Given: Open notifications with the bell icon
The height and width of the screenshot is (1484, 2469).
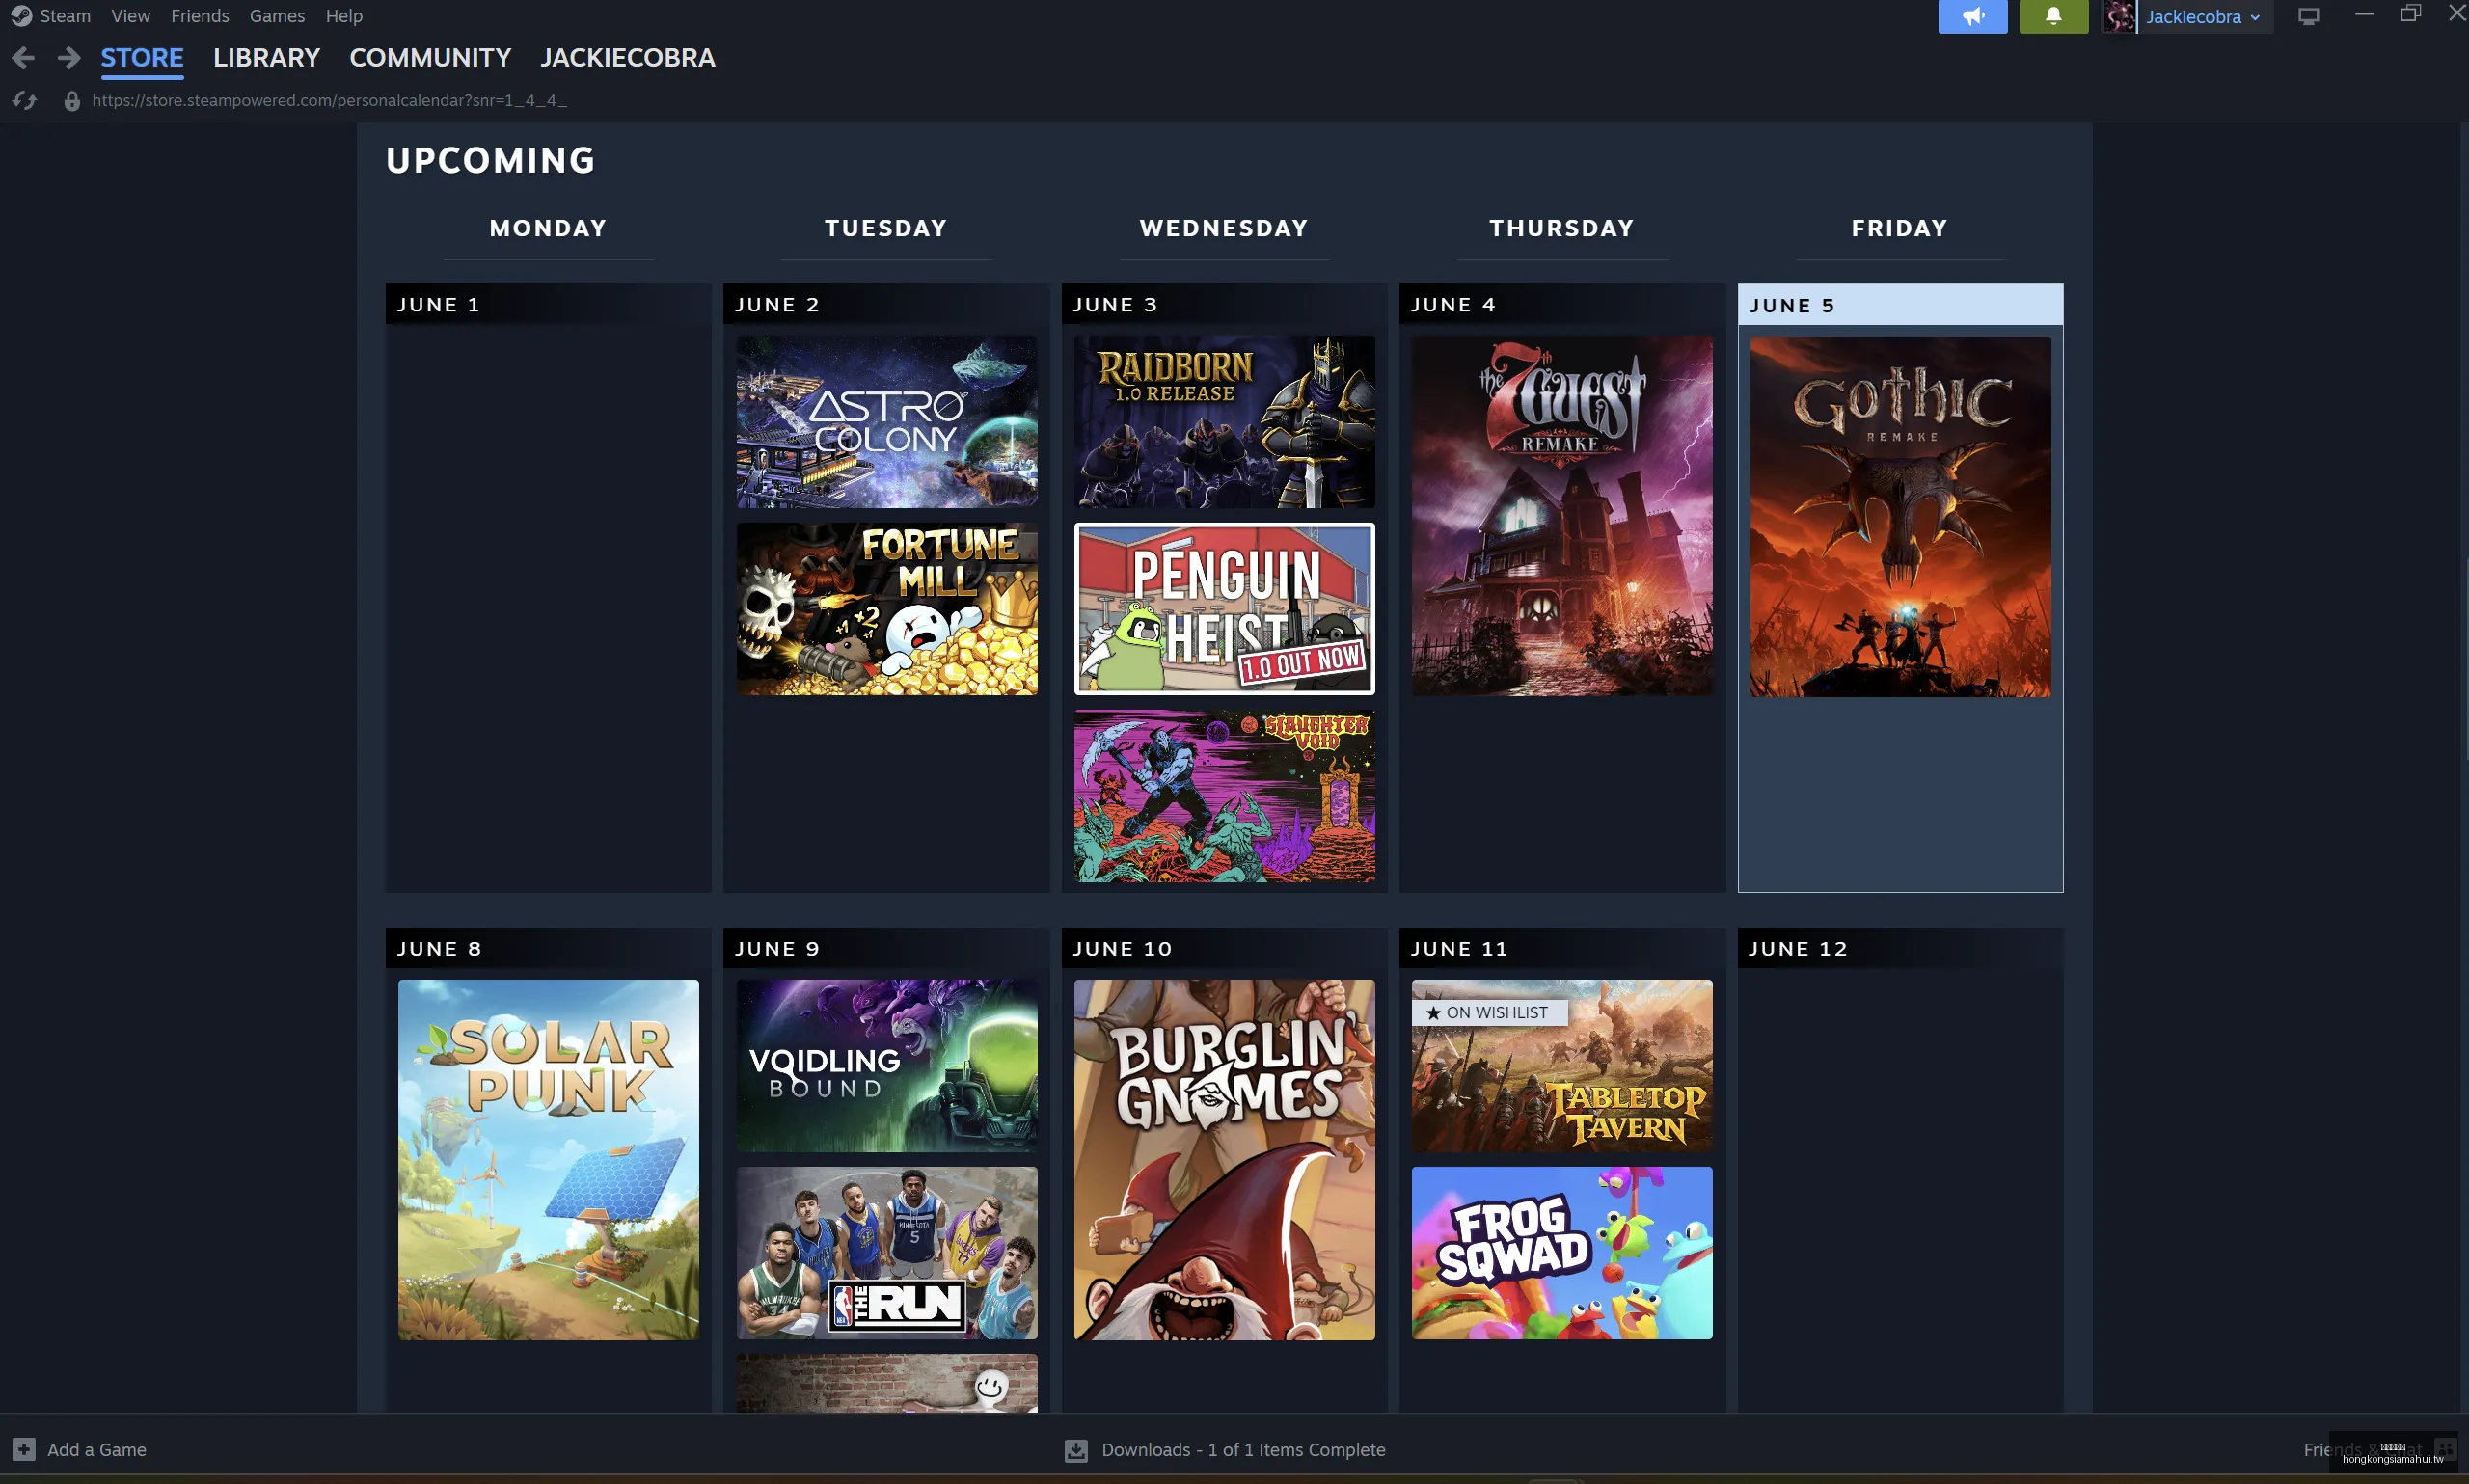Looking at the screenshot, I should pyautogui.click(x=2053, y=17).
